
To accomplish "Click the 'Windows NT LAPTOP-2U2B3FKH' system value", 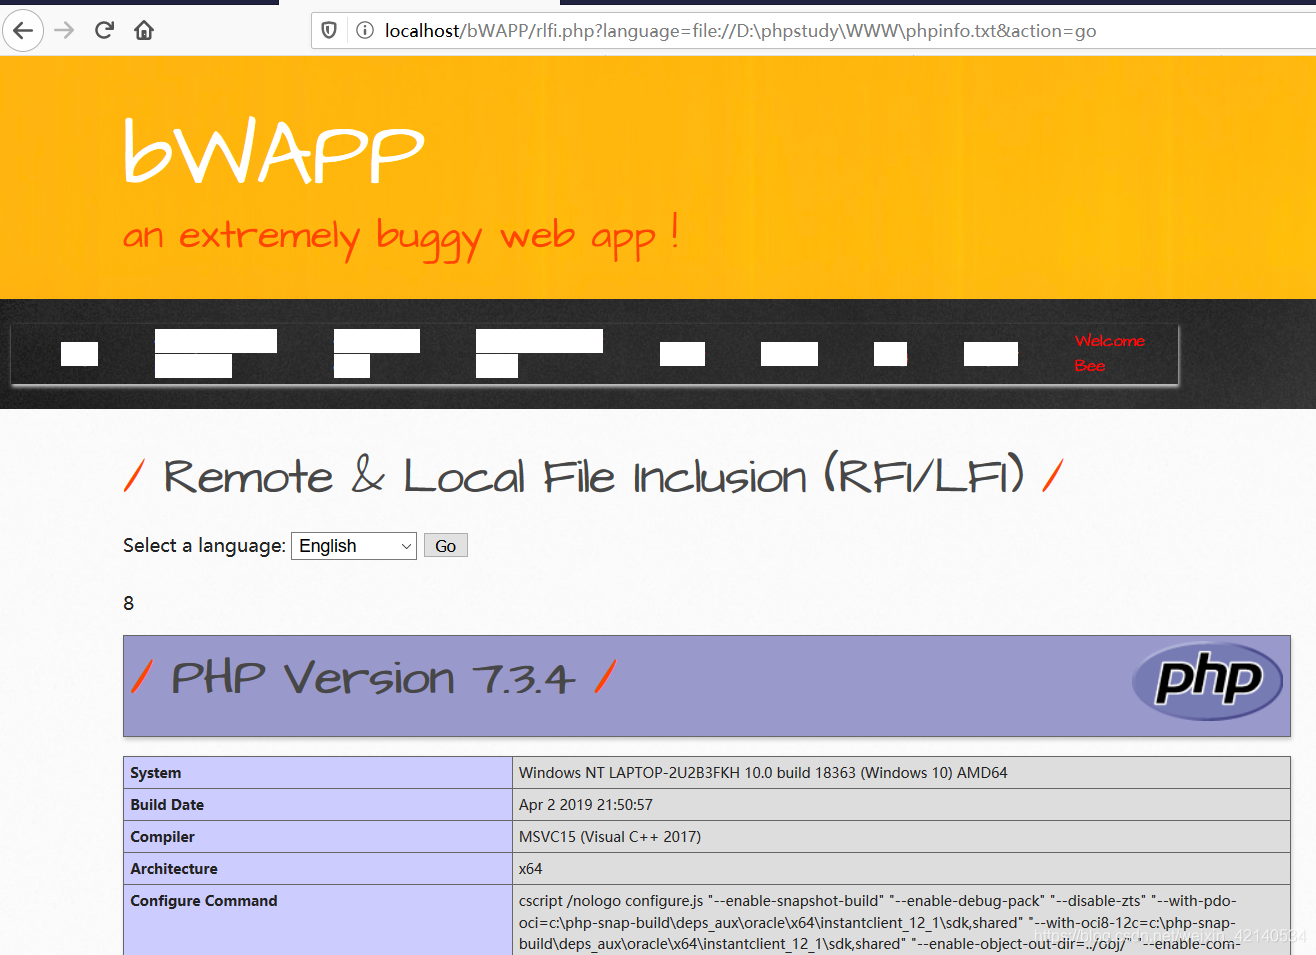I will 763,773.
